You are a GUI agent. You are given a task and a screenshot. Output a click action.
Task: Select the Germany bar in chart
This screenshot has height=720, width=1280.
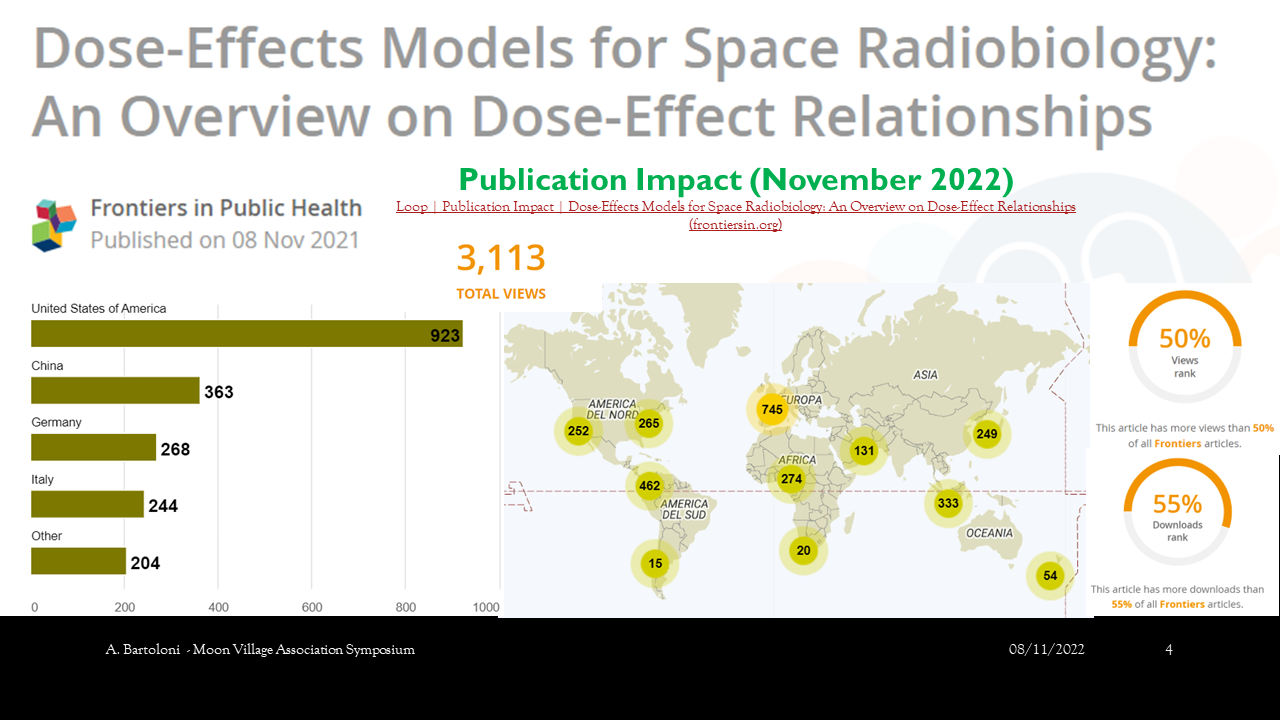(93, 447)
